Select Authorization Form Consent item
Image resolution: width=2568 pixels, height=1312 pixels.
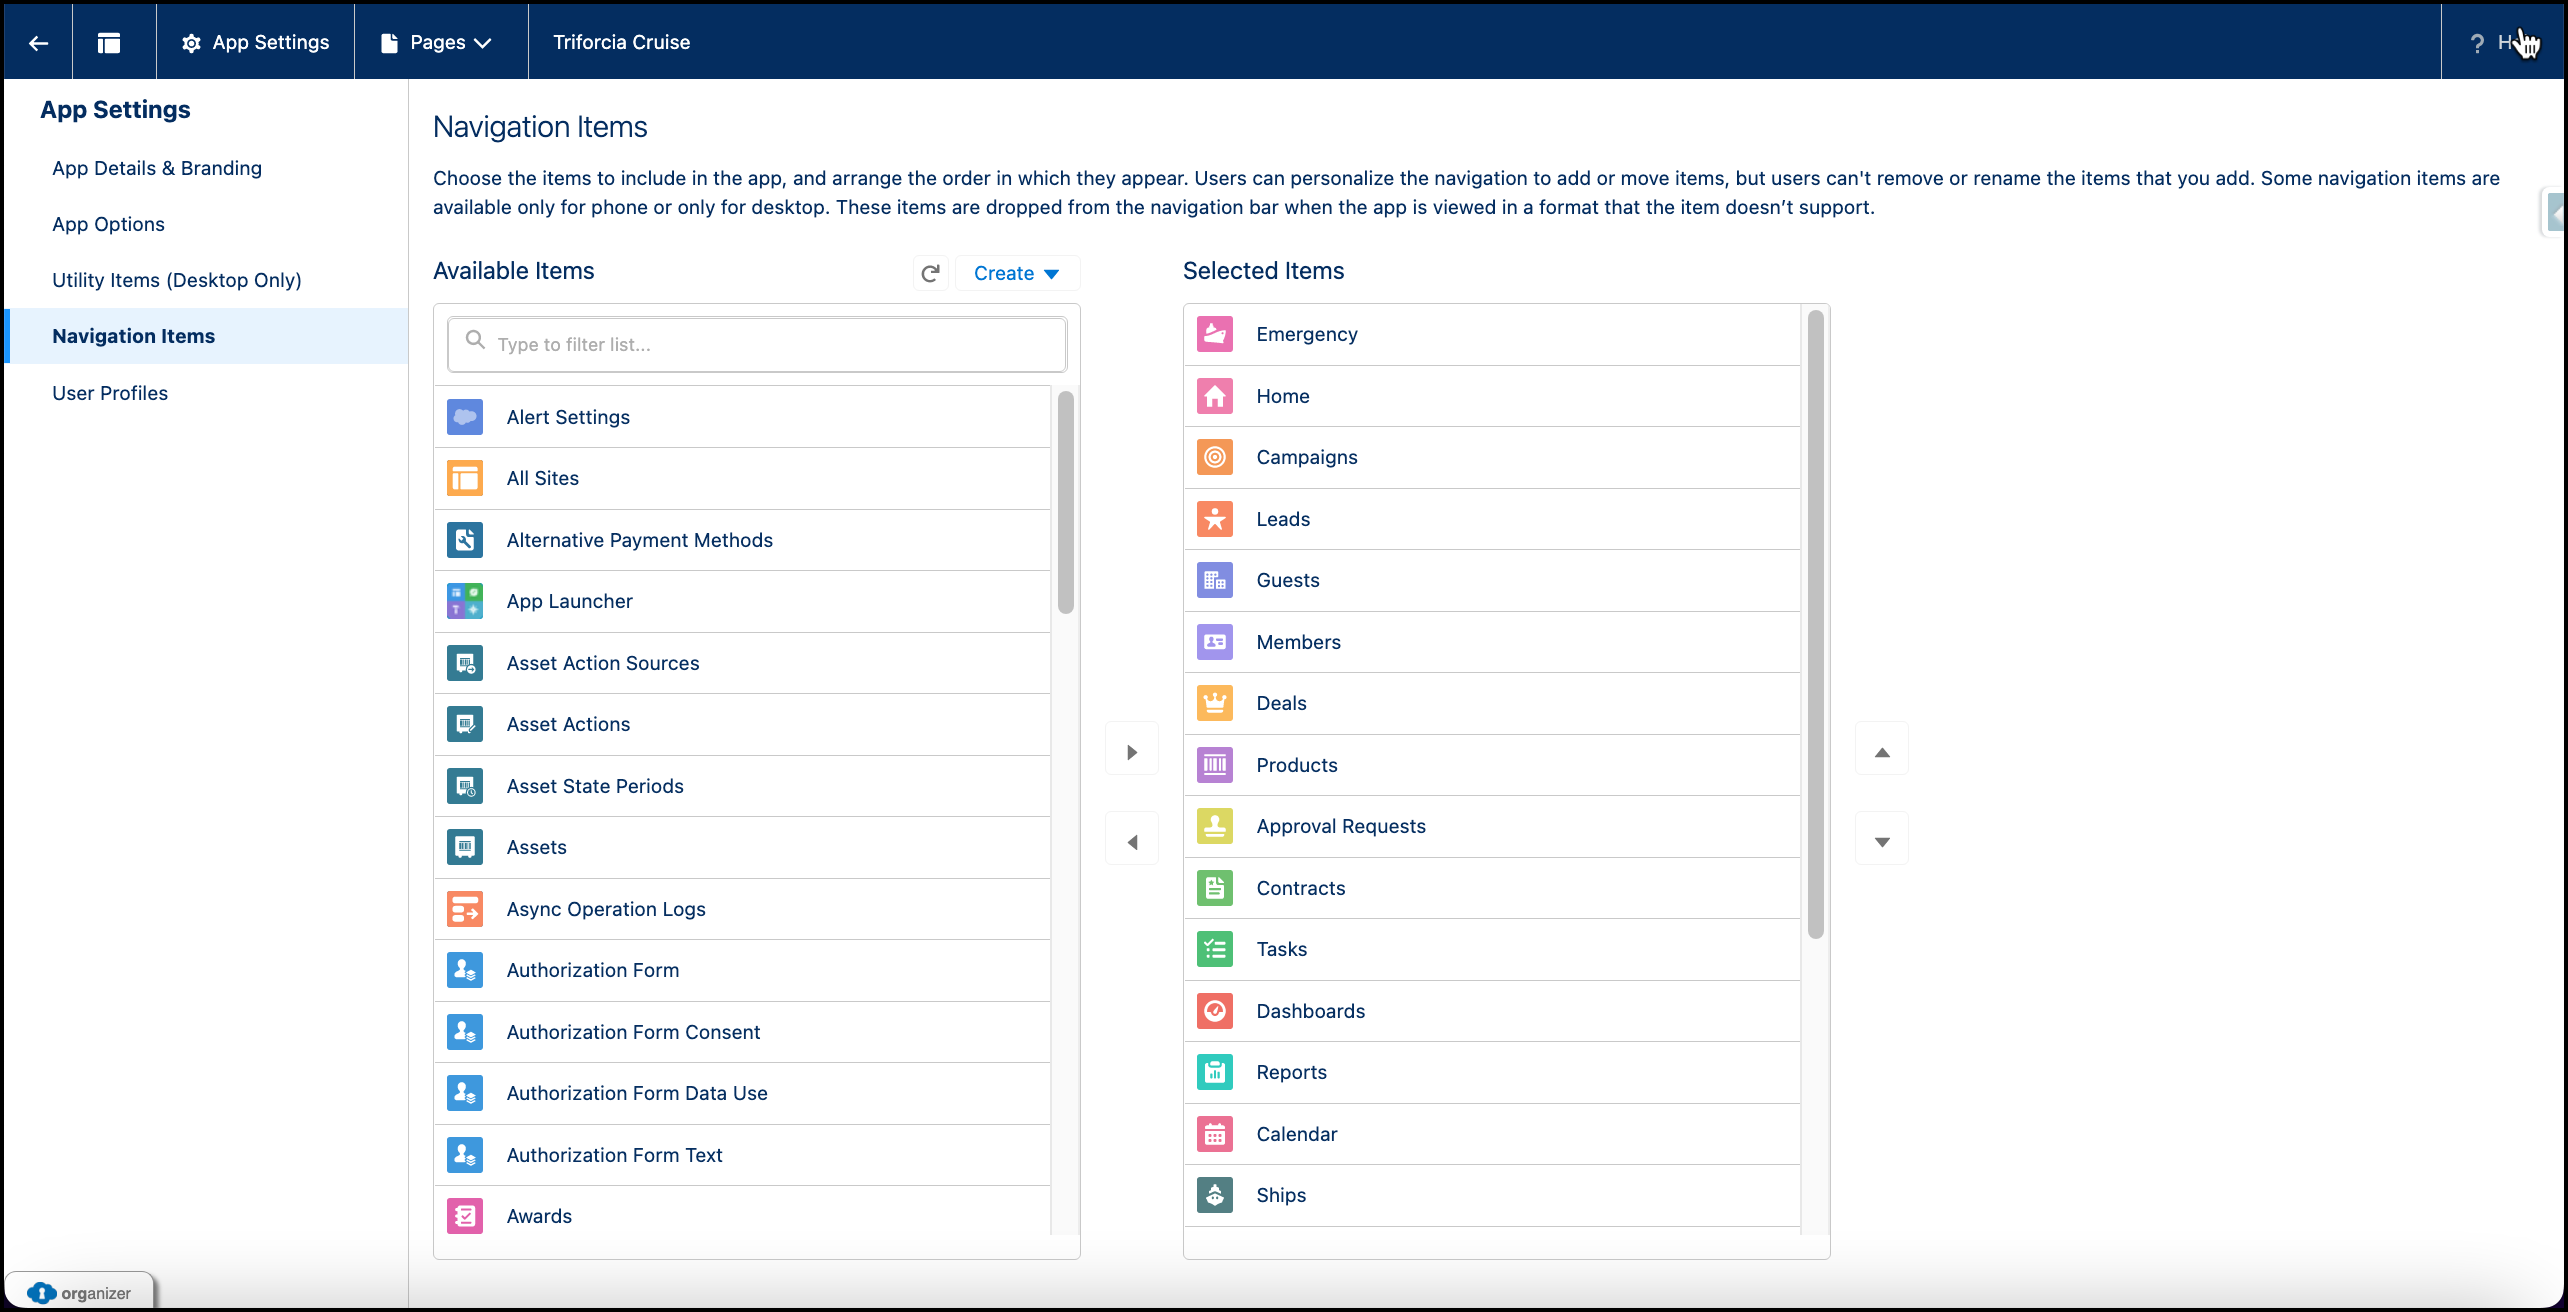742,1032
